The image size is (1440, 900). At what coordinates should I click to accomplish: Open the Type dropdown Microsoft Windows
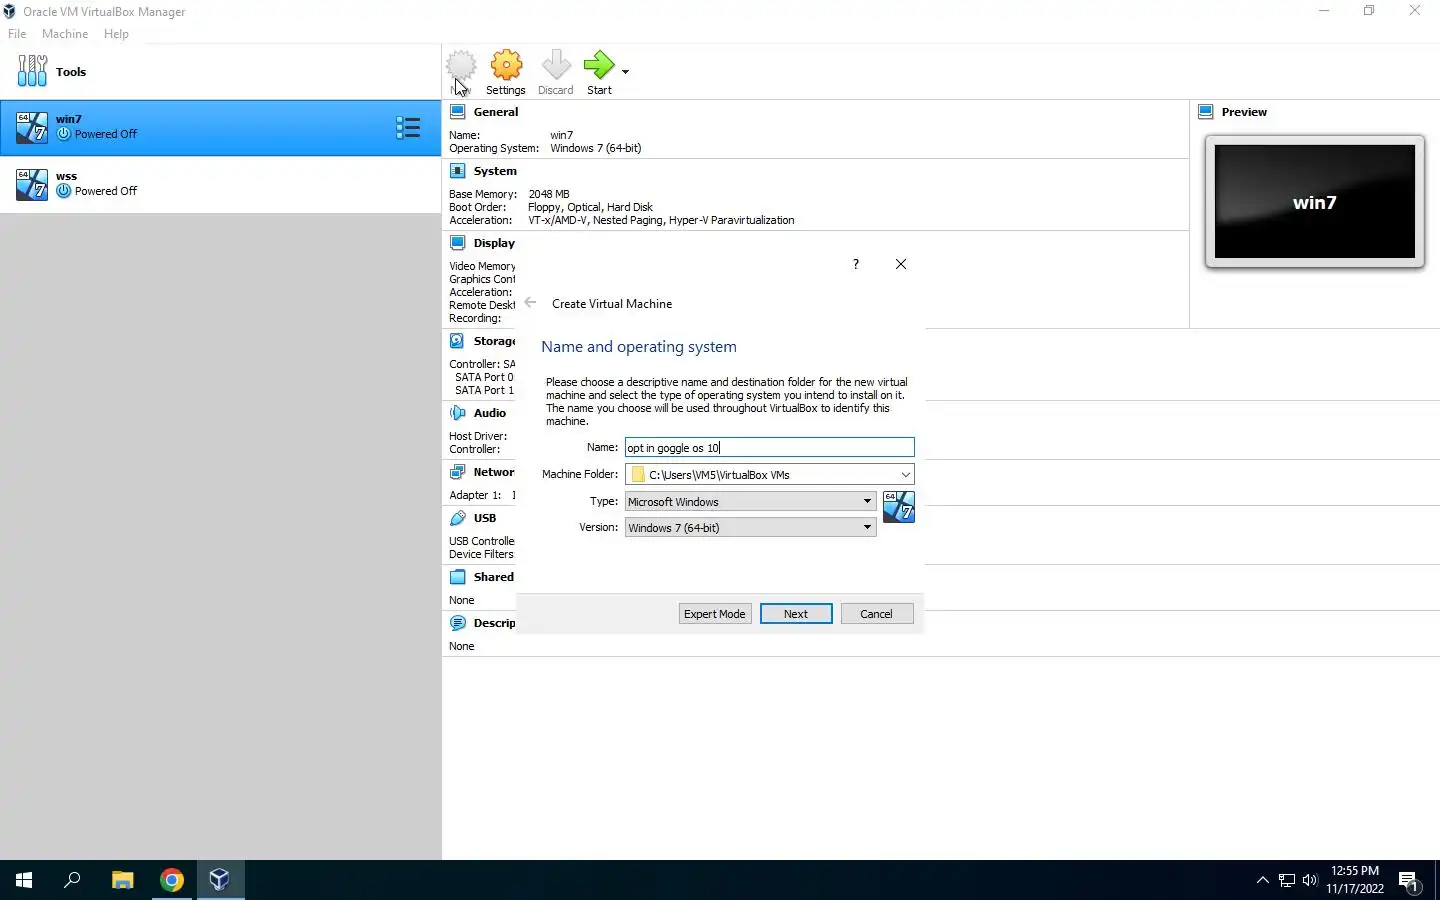point(751,502)
